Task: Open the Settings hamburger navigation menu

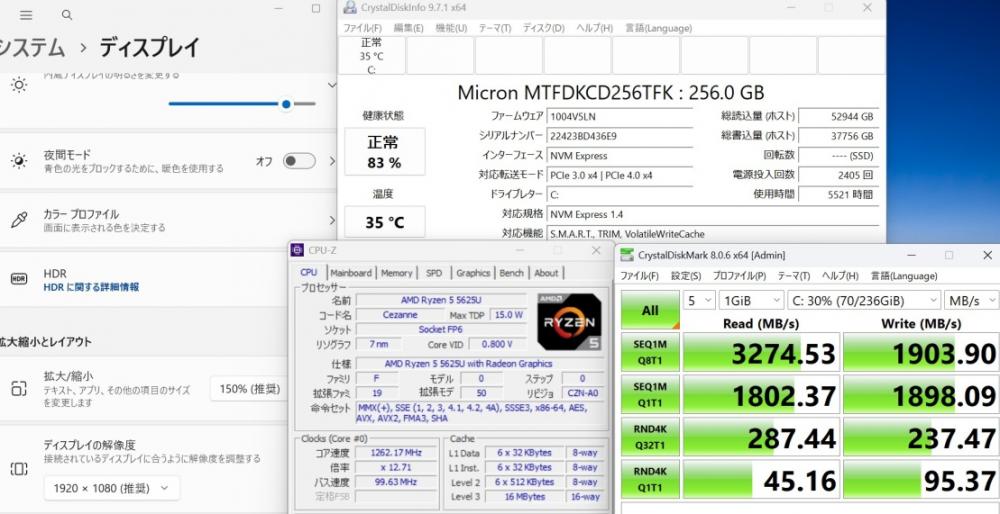Action: pos(26,15)
